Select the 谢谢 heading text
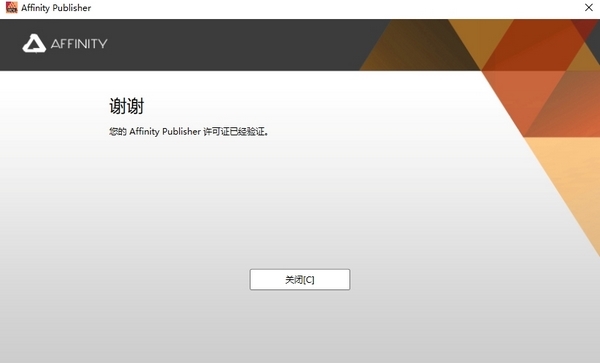The width and height of the screenshot is (600, 363). tap(126, 106)
